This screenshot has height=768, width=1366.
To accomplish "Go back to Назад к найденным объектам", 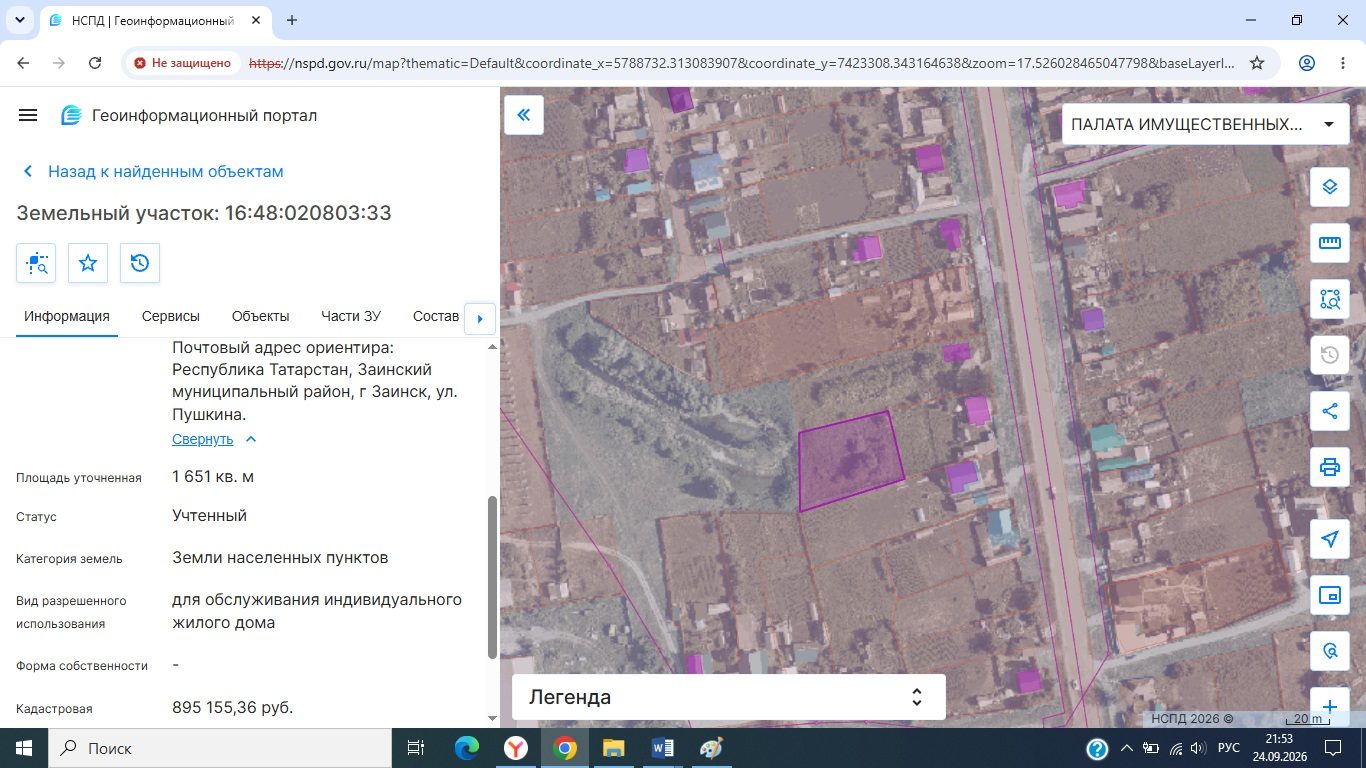I will tap(154, 171).
